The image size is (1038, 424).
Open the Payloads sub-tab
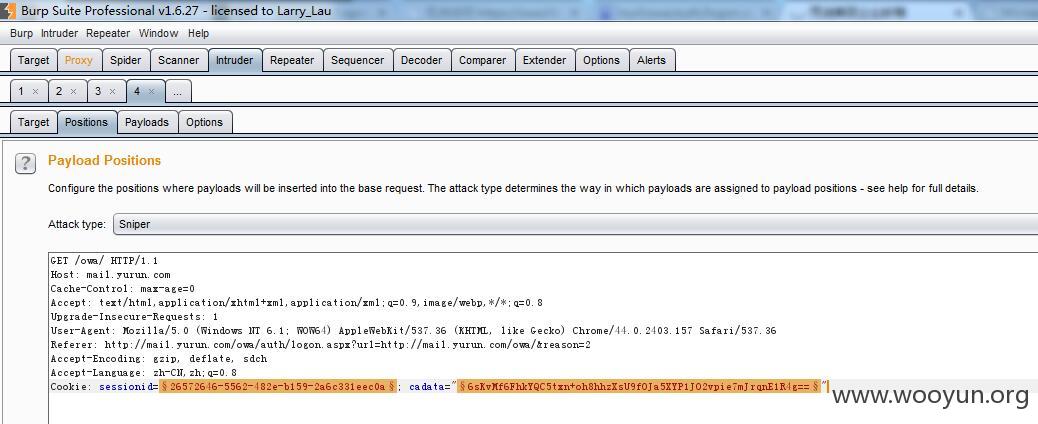point(147,122)
